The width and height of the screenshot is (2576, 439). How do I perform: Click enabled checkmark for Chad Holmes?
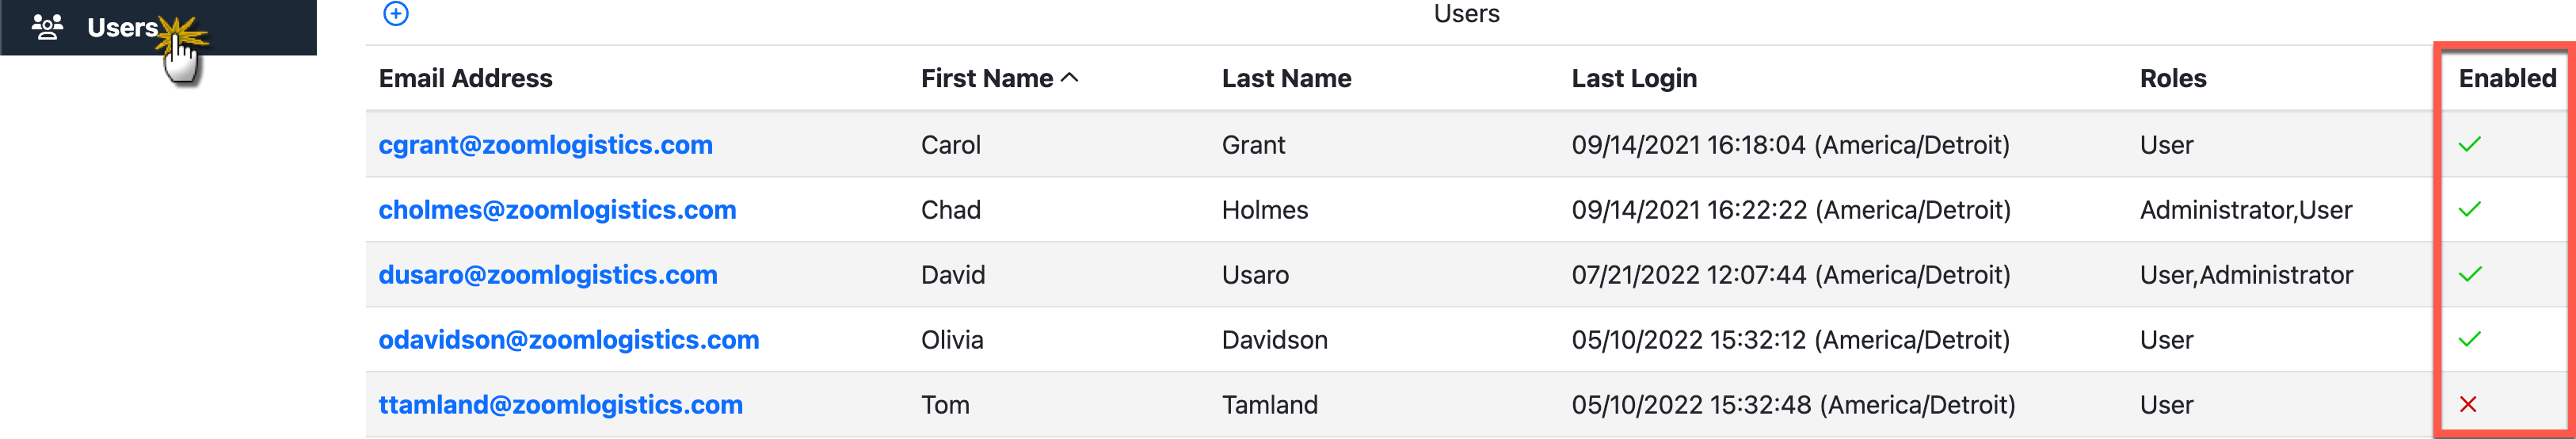(2469, 210)
